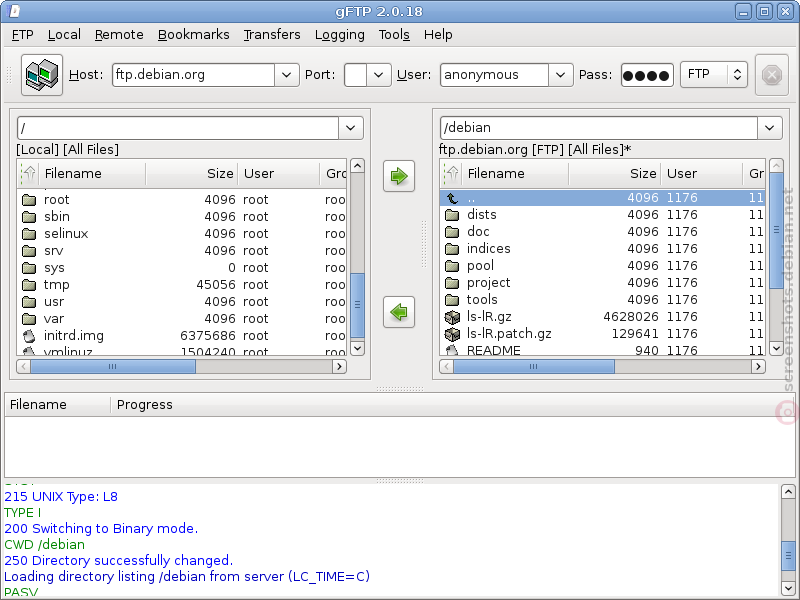Click the local path input field
The height and width of the screenshot is (600, 800).
tap(178, 128)
